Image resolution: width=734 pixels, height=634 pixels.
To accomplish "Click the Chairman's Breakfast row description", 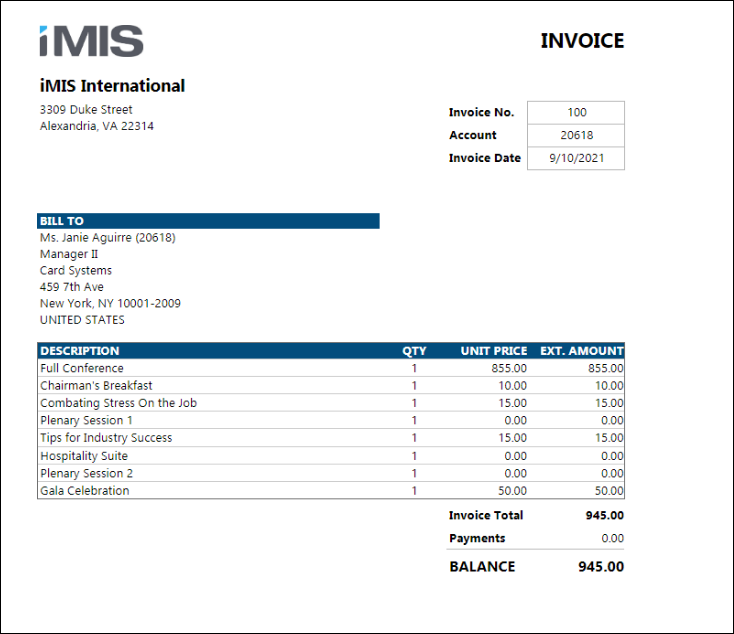I will point(96,385).
